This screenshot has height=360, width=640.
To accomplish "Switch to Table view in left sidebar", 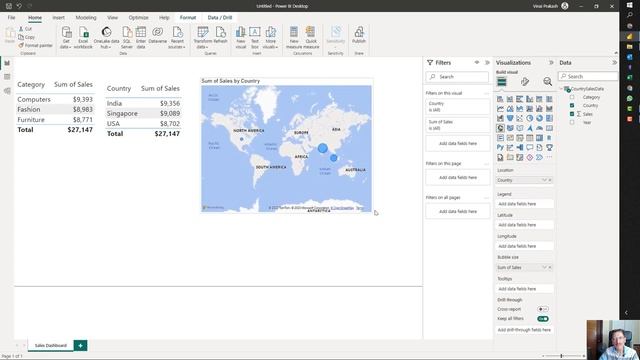I will click(x=7, y=77).
